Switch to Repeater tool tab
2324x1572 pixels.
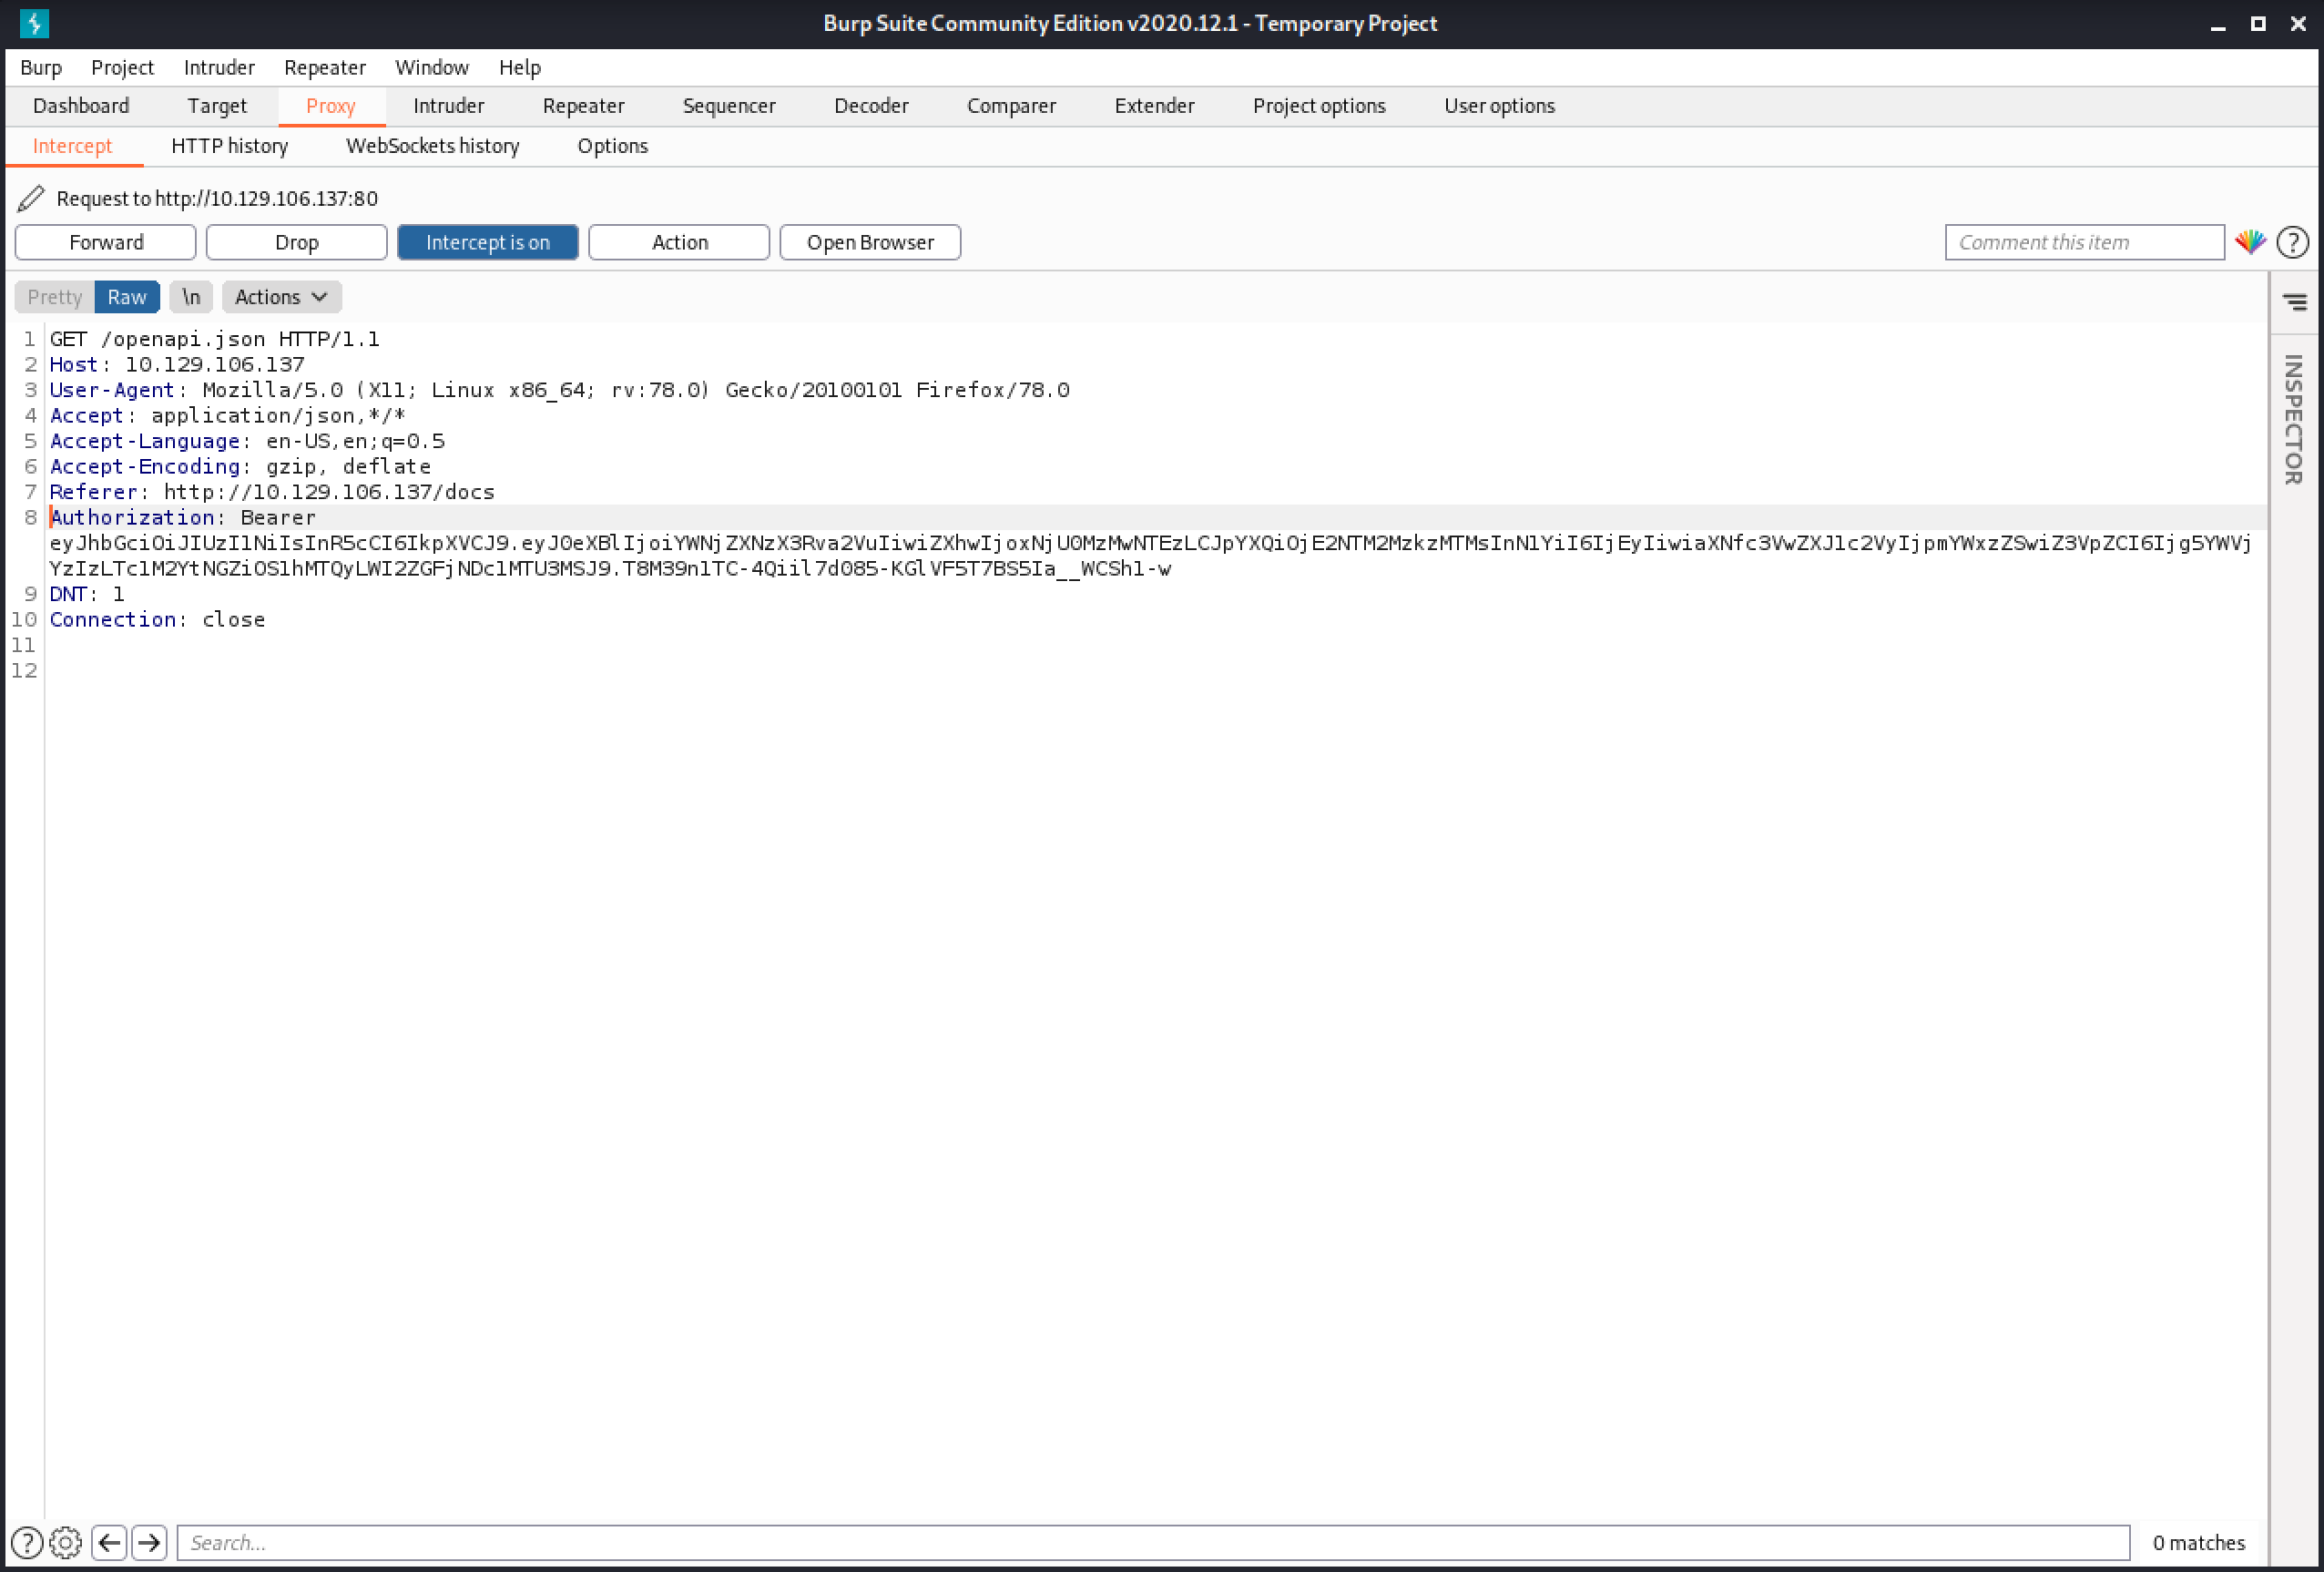tap(584, 106)
